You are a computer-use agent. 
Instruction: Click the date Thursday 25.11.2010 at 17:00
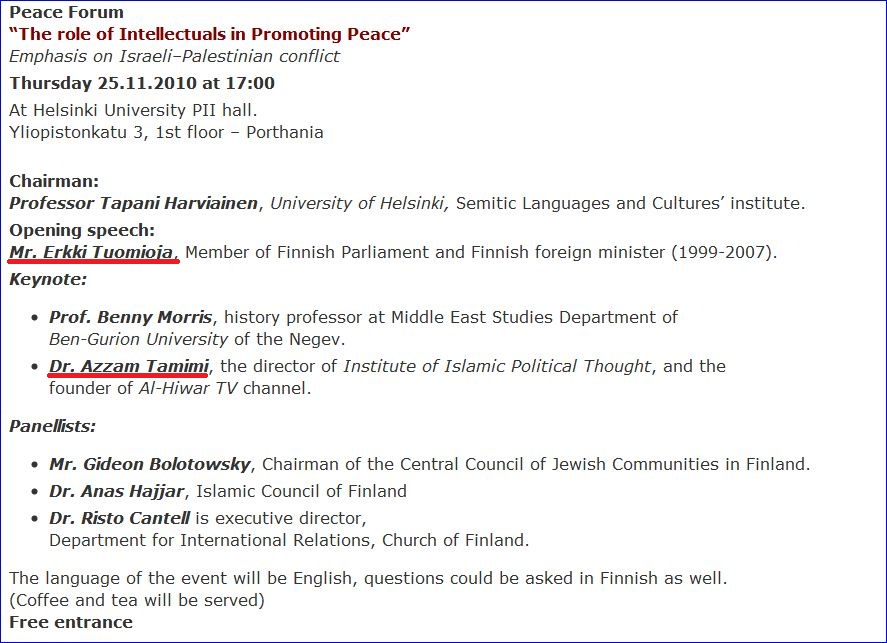click(142, 83)
